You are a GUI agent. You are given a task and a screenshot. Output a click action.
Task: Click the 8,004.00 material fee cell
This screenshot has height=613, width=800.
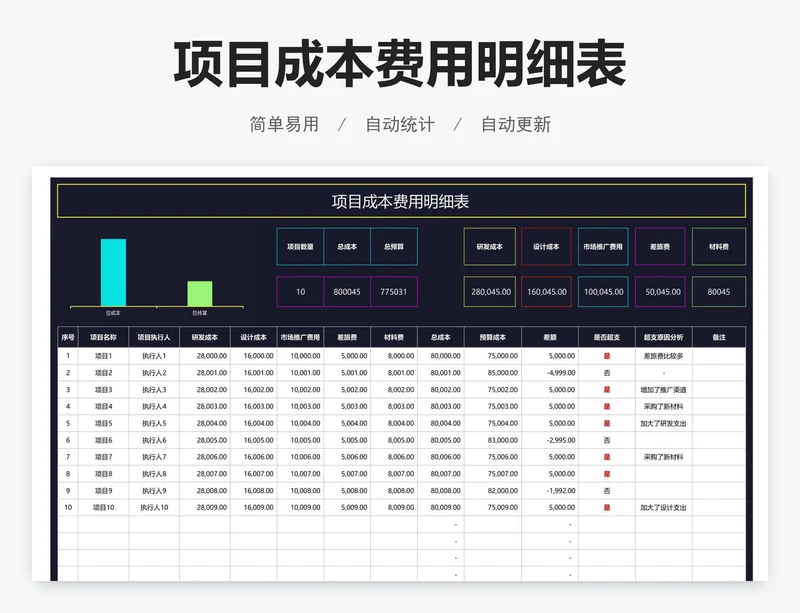pyautogui.click(x=394, y=423)
